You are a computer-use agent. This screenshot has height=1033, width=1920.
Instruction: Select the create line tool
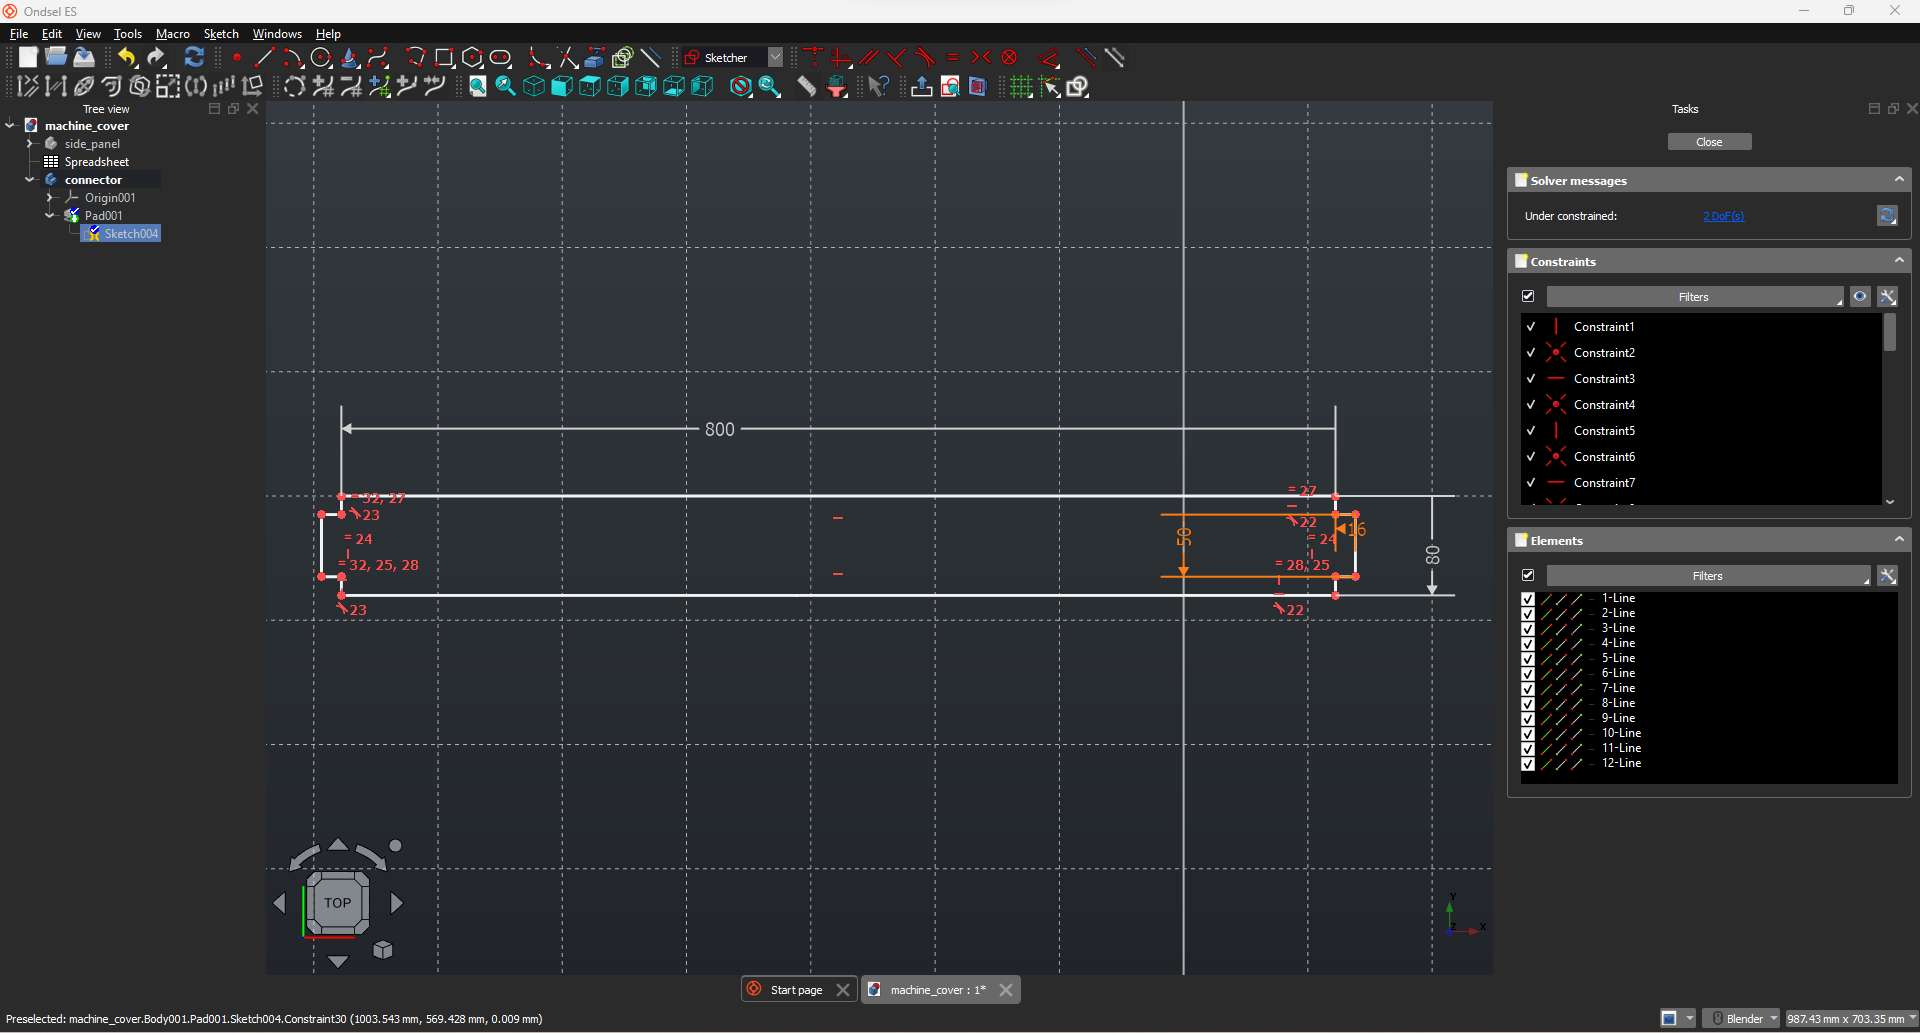[x=265, y=58]
